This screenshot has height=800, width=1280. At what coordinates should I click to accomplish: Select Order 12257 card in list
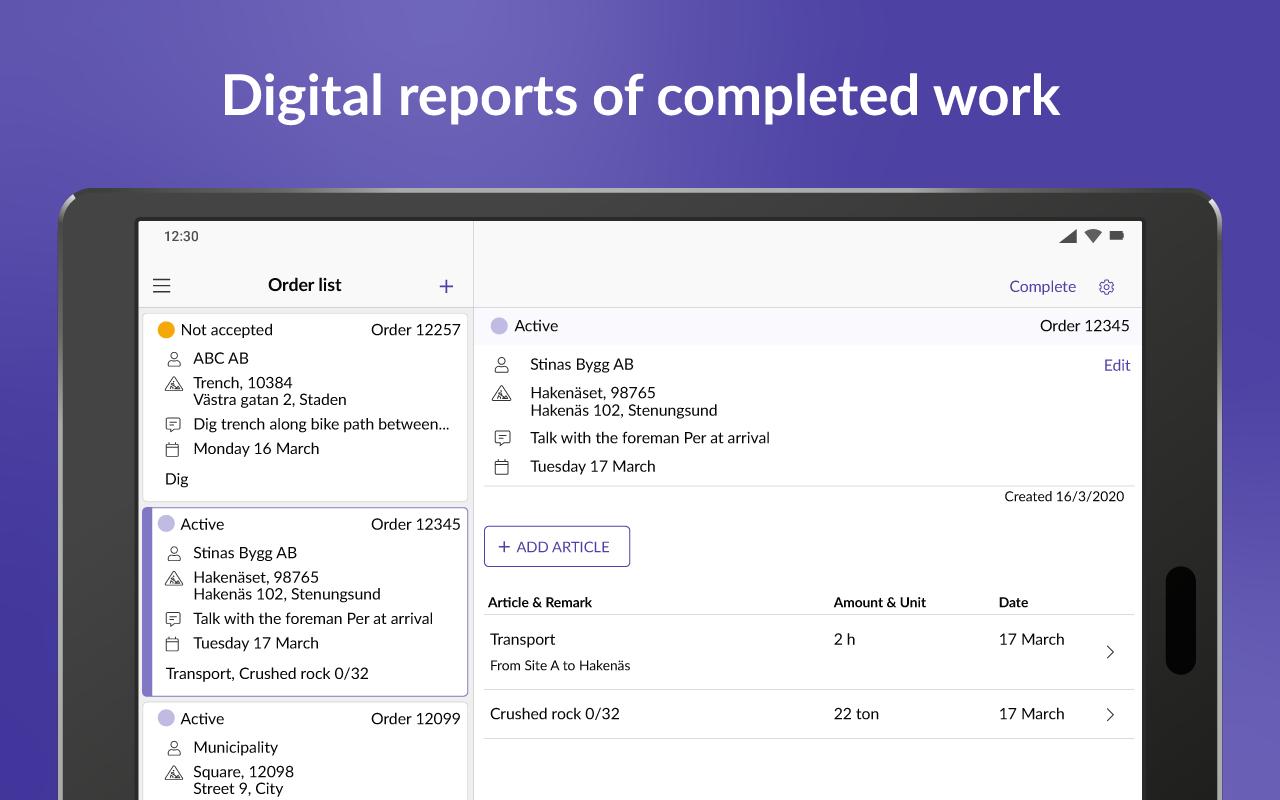[305, 407]
